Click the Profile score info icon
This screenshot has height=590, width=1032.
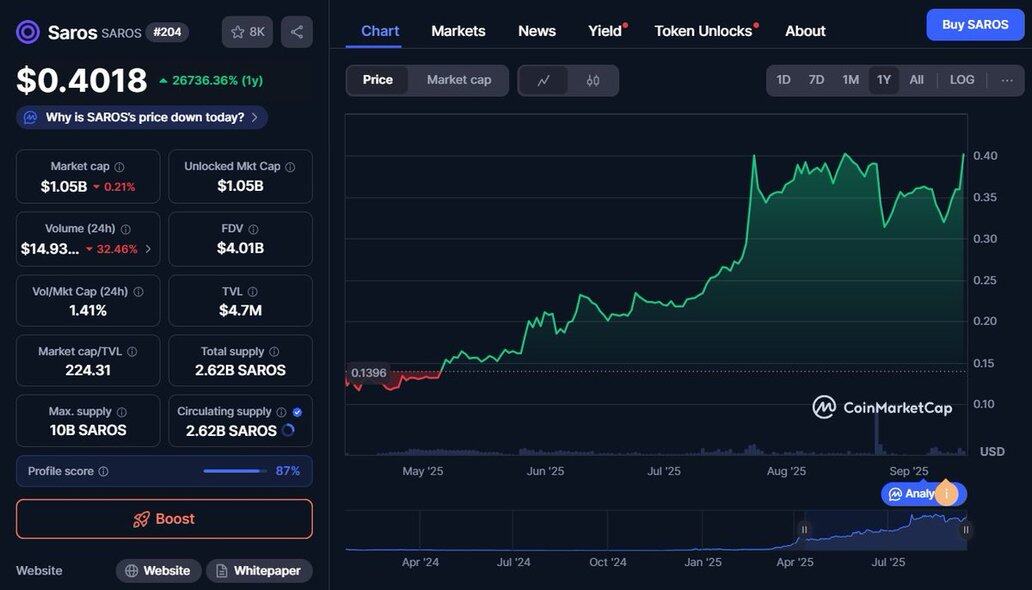point(103,471)
